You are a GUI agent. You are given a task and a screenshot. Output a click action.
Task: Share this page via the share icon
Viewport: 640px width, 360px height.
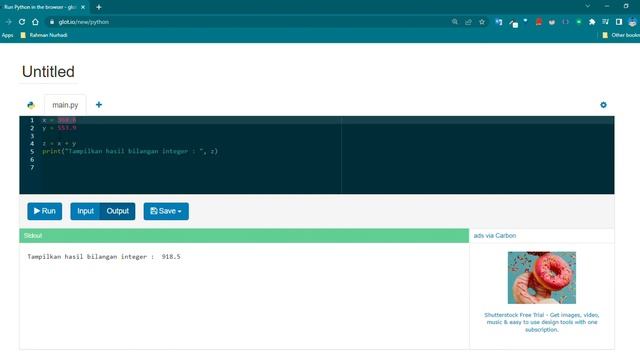tap(468, 22)
